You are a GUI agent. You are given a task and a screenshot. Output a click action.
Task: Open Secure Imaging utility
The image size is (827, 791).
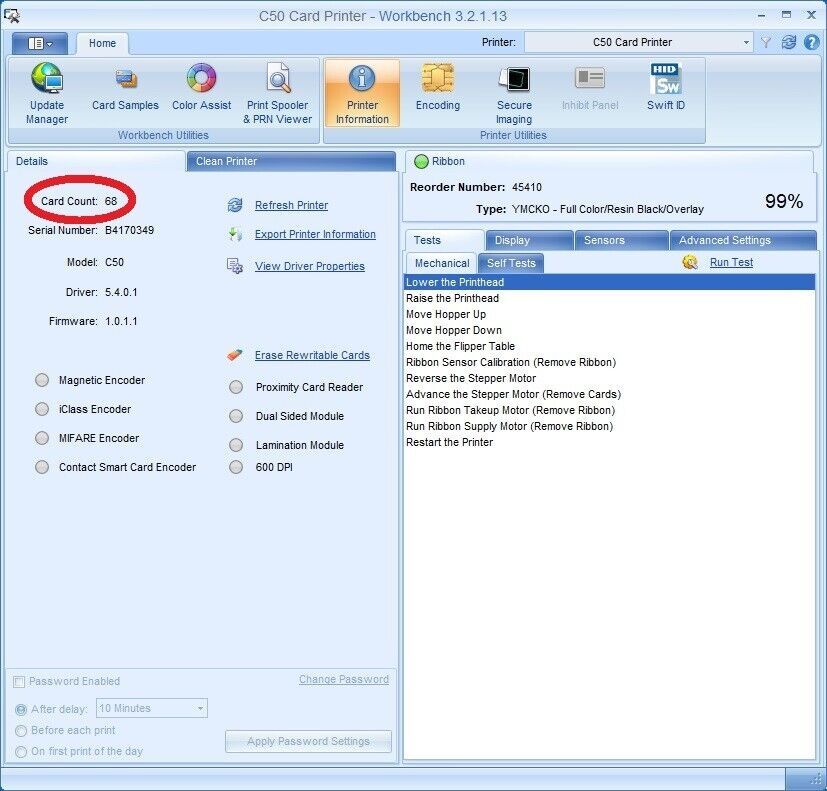point(514,94)
